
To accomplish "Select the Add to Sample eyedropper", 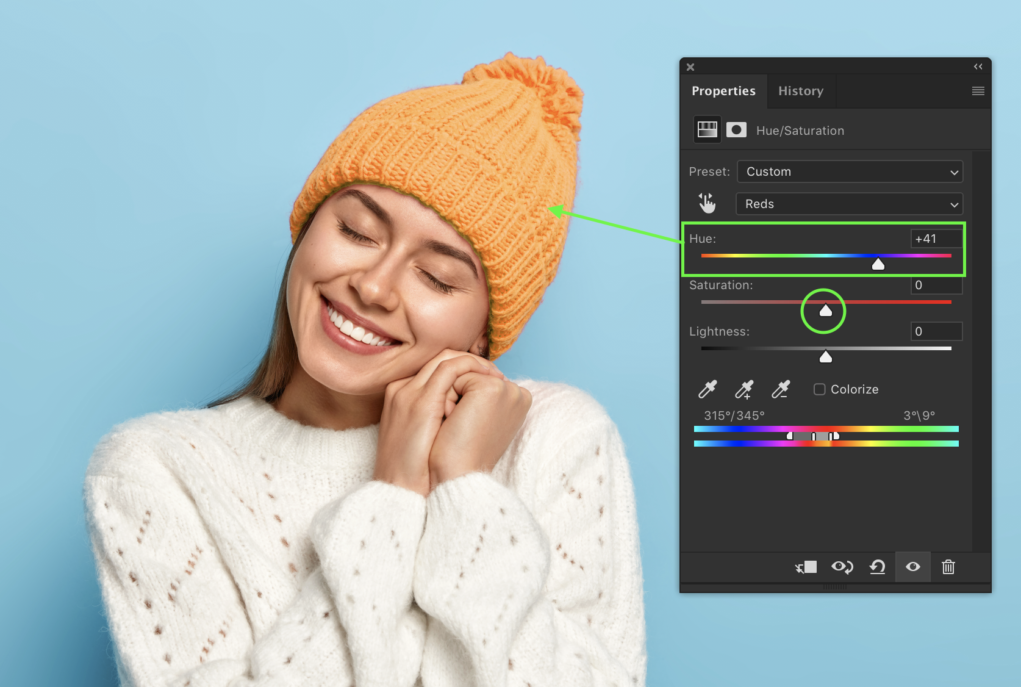I will click(745, 389).
